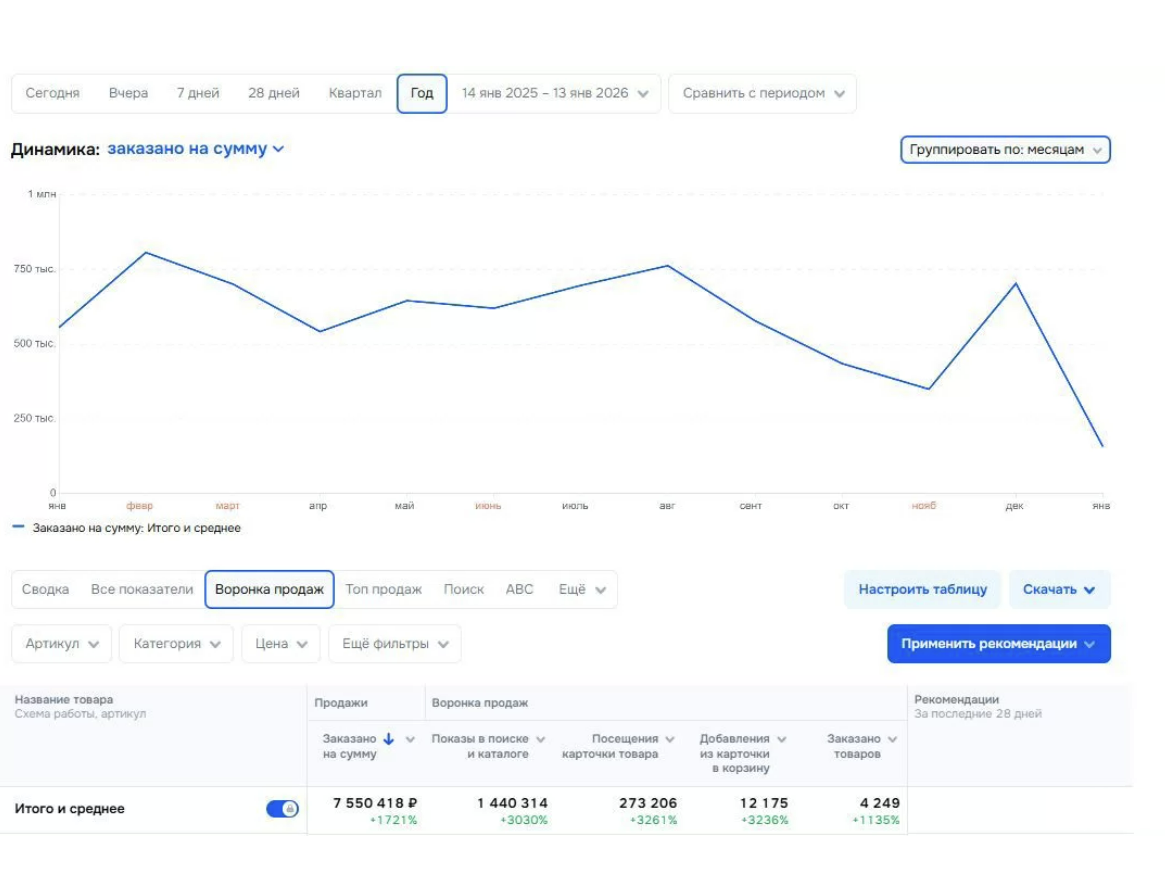The width and height of the screenshot is (1165, 887).
Task: Click the Настроить таблицу button
Action: 923,589
